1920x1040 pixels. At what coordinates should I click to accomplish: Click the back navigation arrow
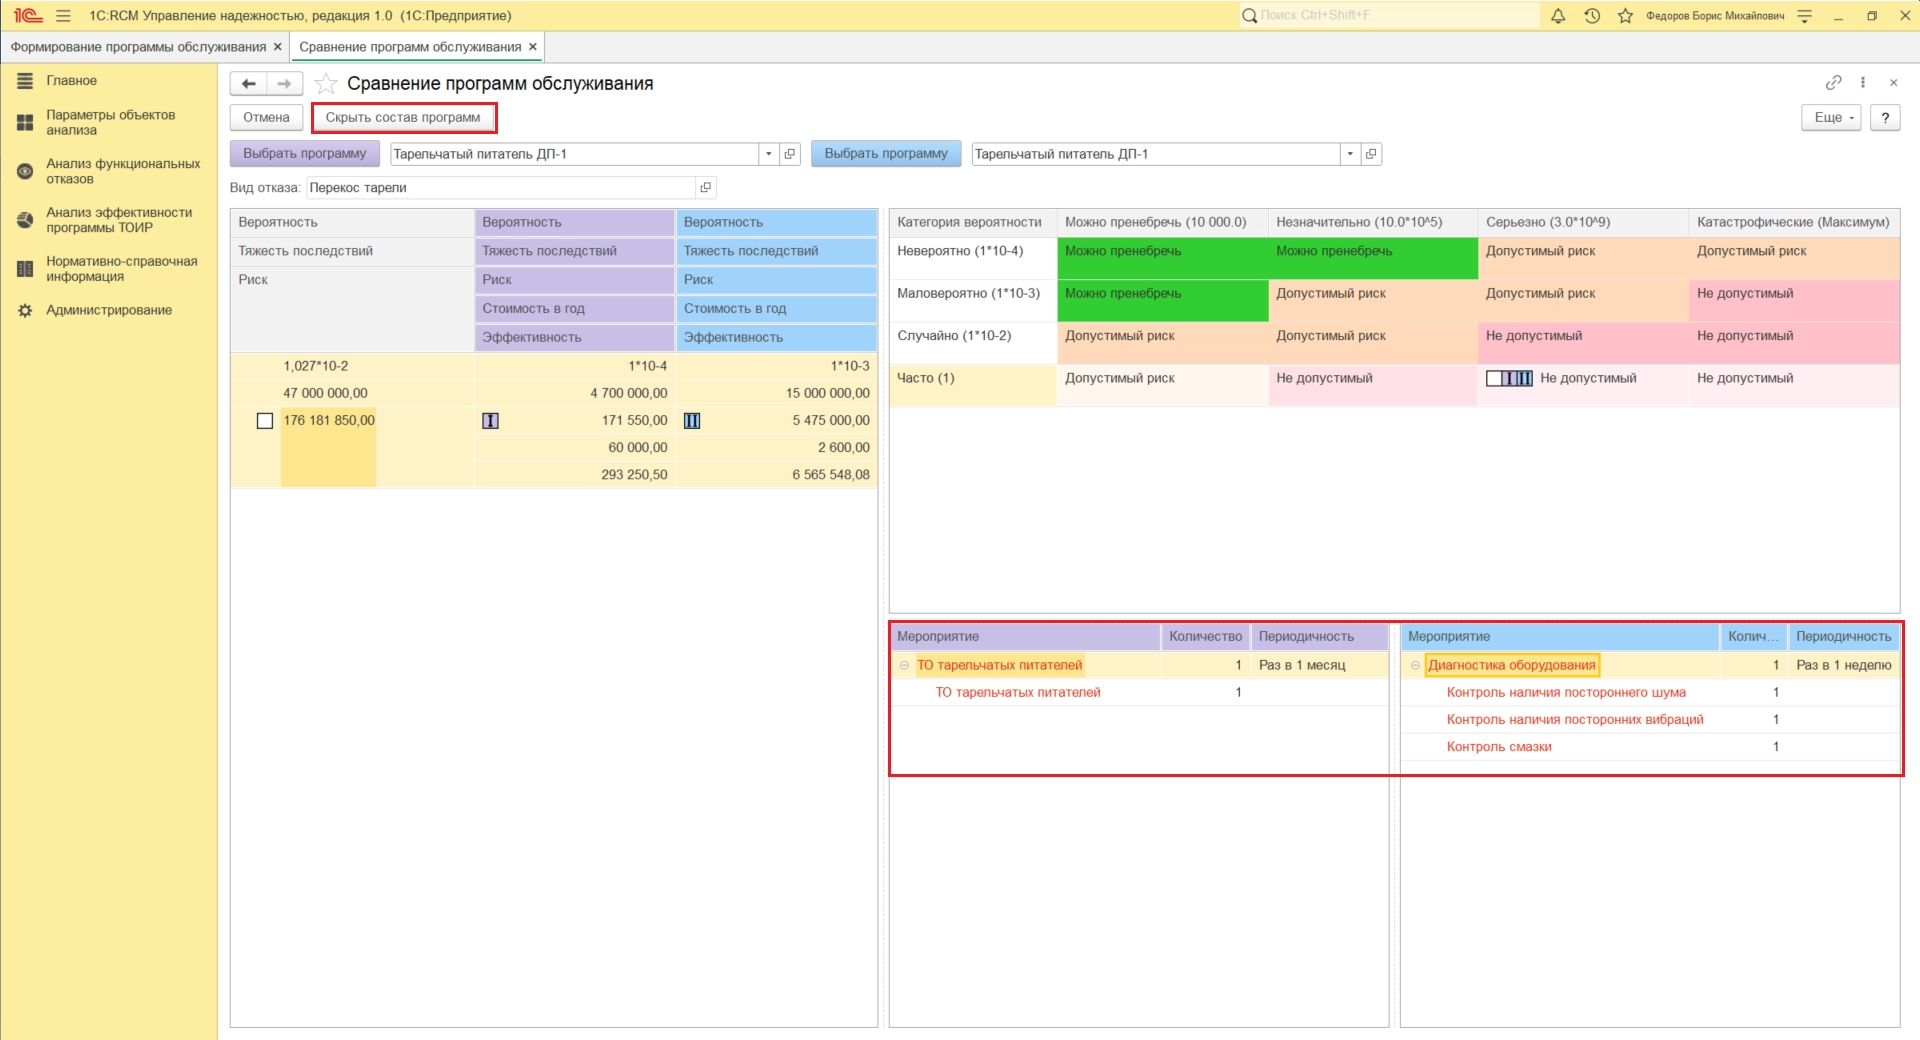(x=249, y=84)
